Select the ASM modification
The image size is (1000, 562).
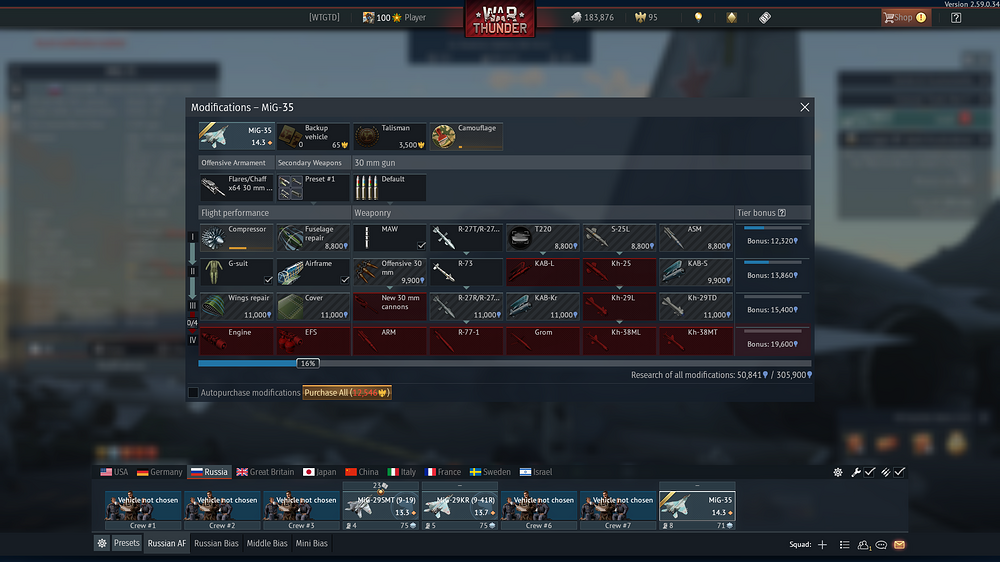(x=696, y=237)
